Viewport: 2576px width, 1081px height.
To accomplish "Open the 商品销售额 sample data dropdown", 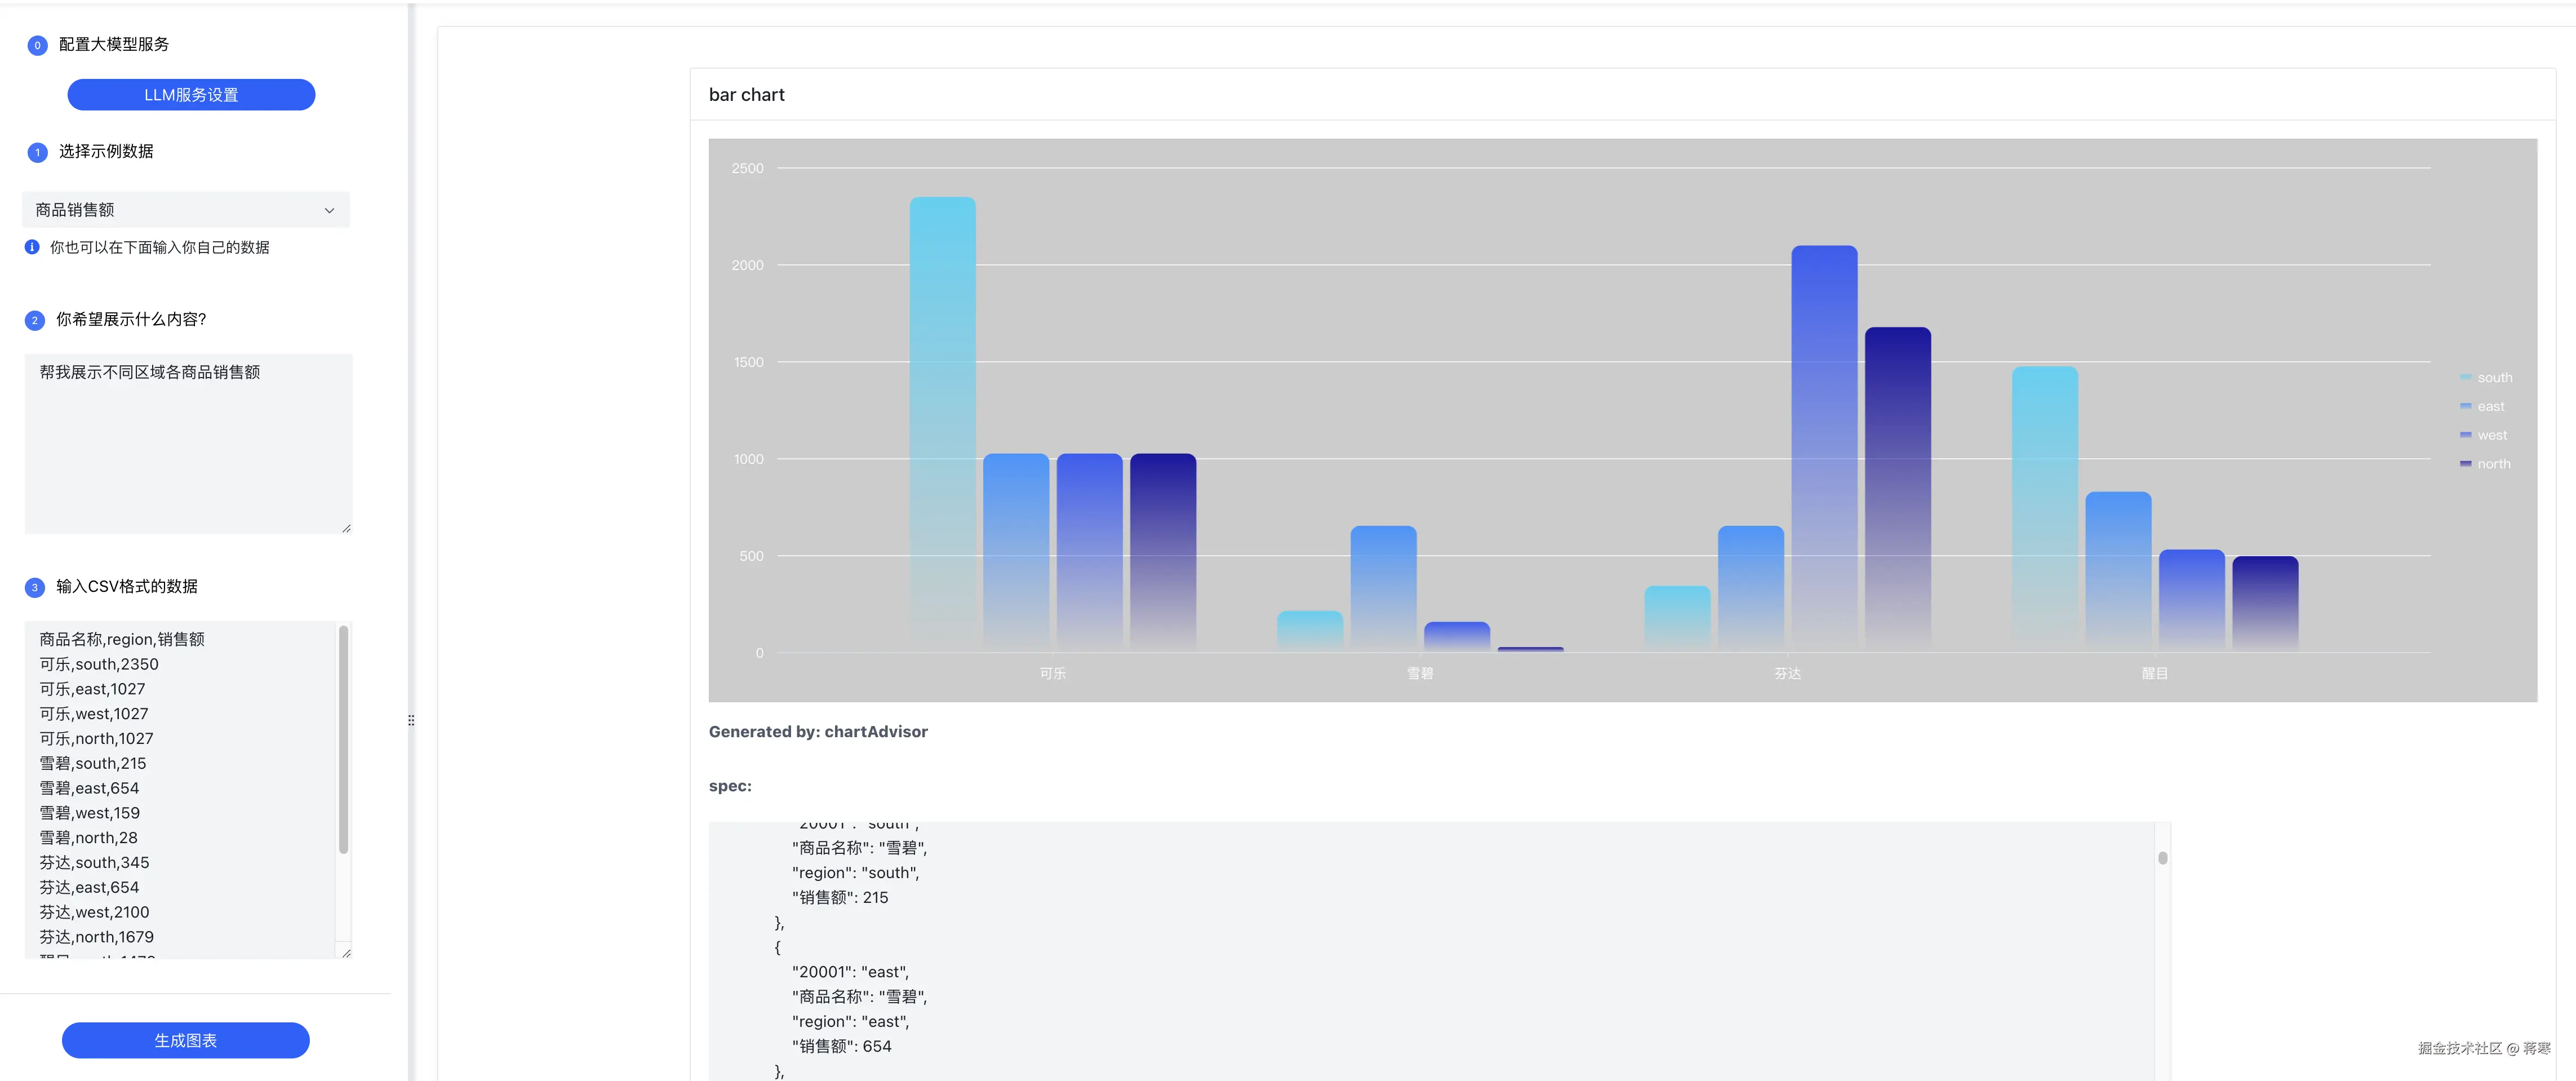I will (185, 210).
